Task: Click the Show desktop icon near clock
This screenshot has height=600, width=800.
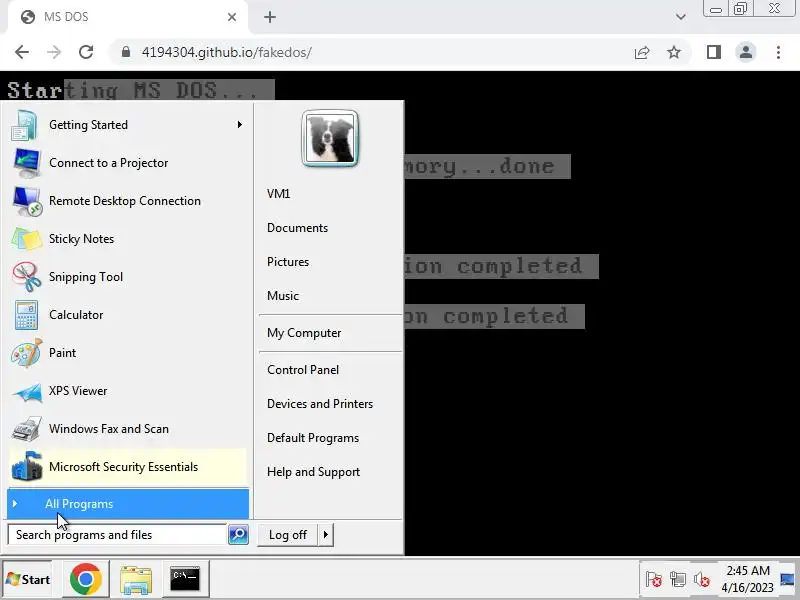Action: tap(787, 579)
